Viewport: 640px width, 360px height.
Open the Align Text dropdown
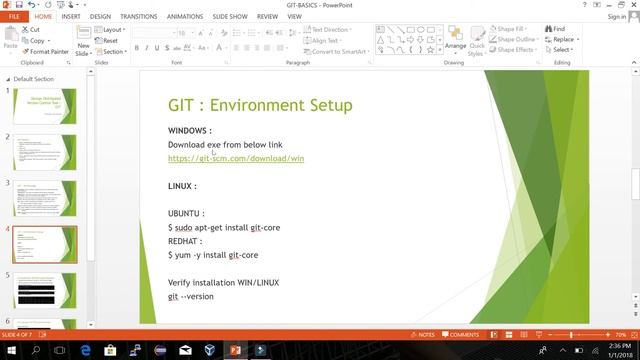323,40
